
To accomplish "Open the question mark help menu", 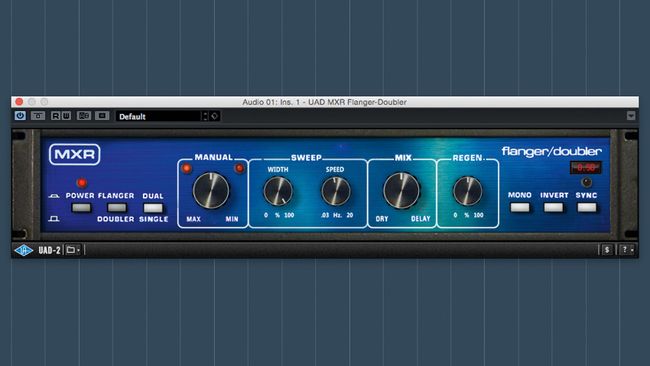I will point(627,250).
